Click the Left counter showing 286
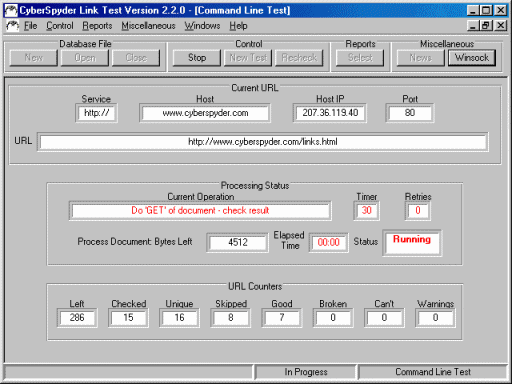 [77, 318]
